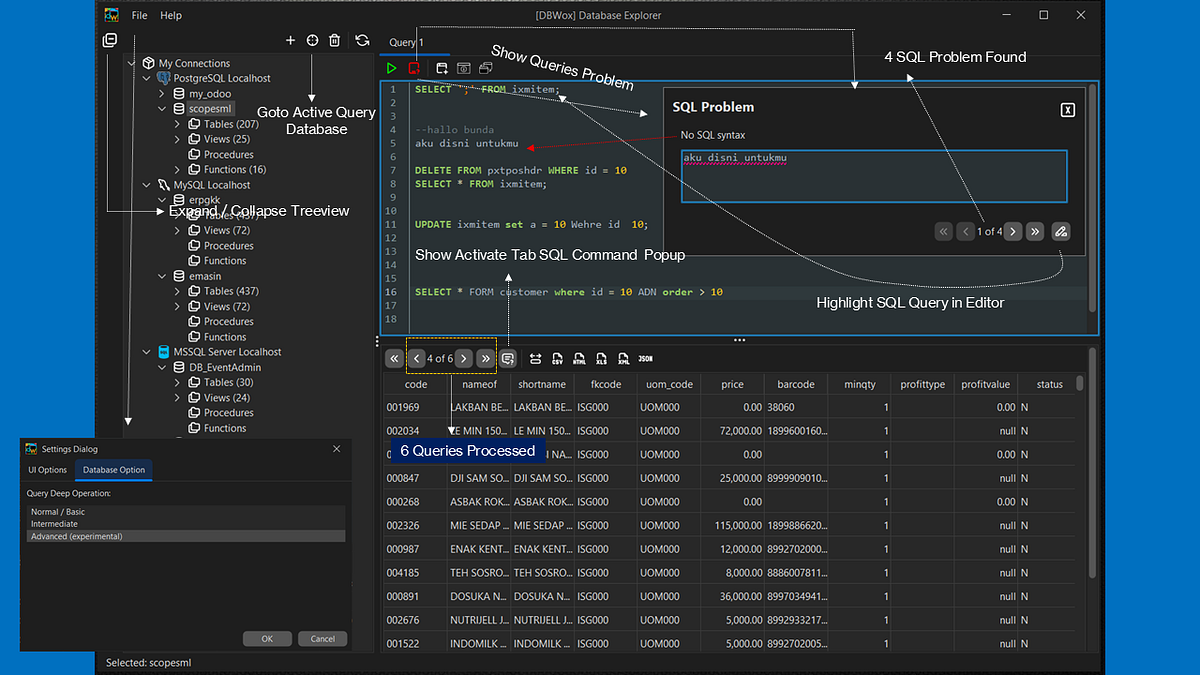
Task: Collapse the treeview with the top-left icon
Action: (110, 40)
